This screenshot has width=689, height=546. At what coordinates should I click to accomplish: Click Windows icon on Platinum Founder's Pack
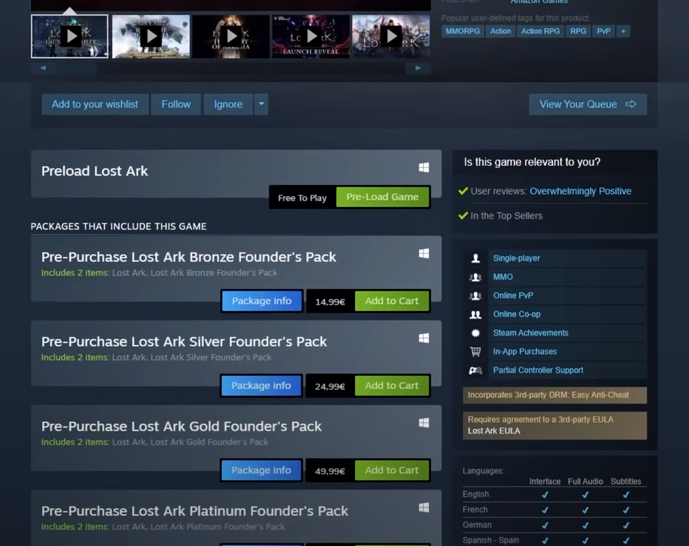(424, 507)
